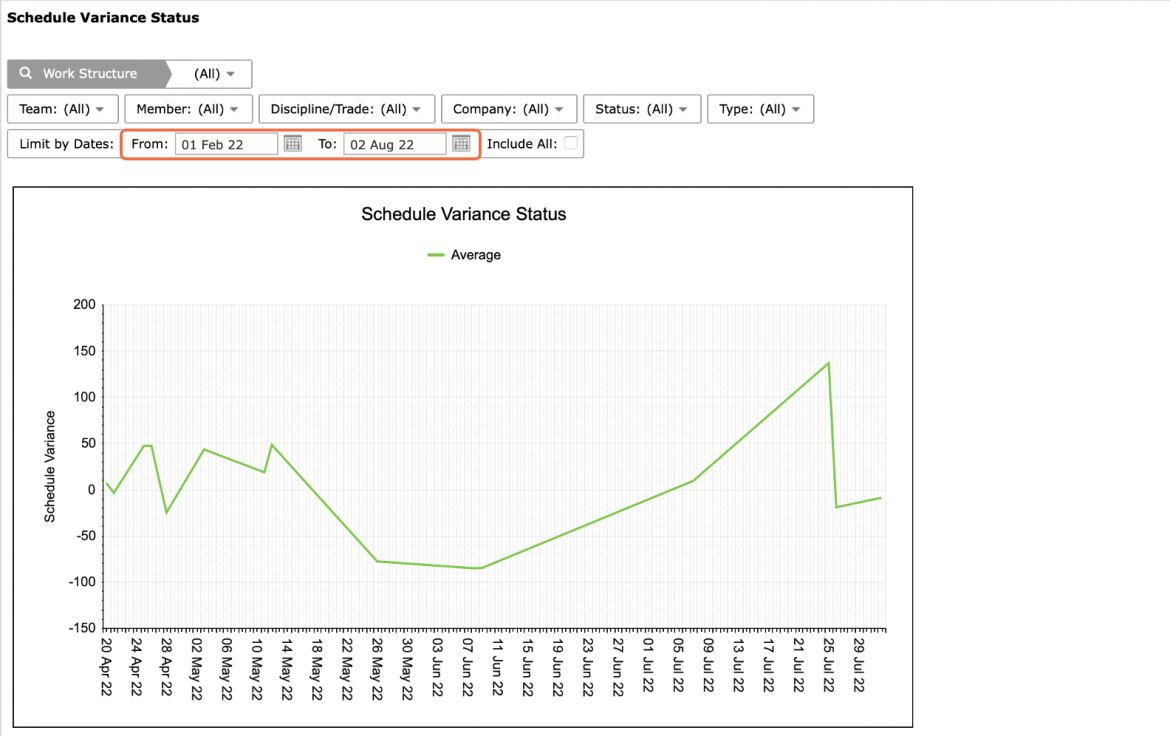Open the Discipline/Trade filter dropdown
Image resolution: width=1170 pixels, height=736 pixels.
coord(346,109)
